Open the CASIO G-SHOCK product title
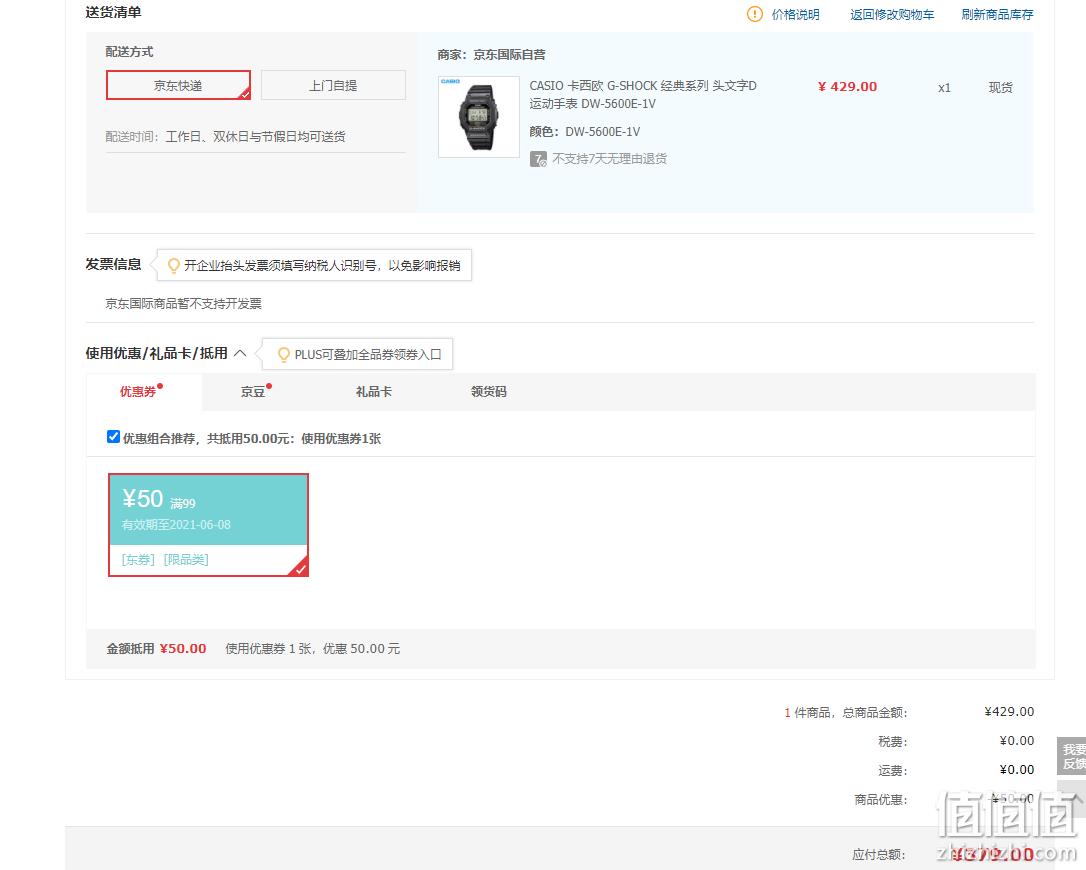This screenshot has height=870, width=1086. point(643,94)
